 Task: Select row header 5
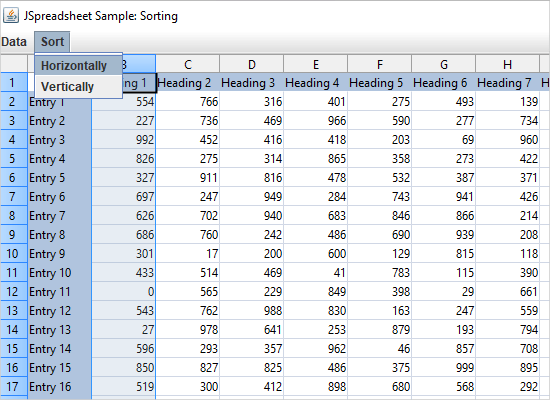click(x=14, y=159)
